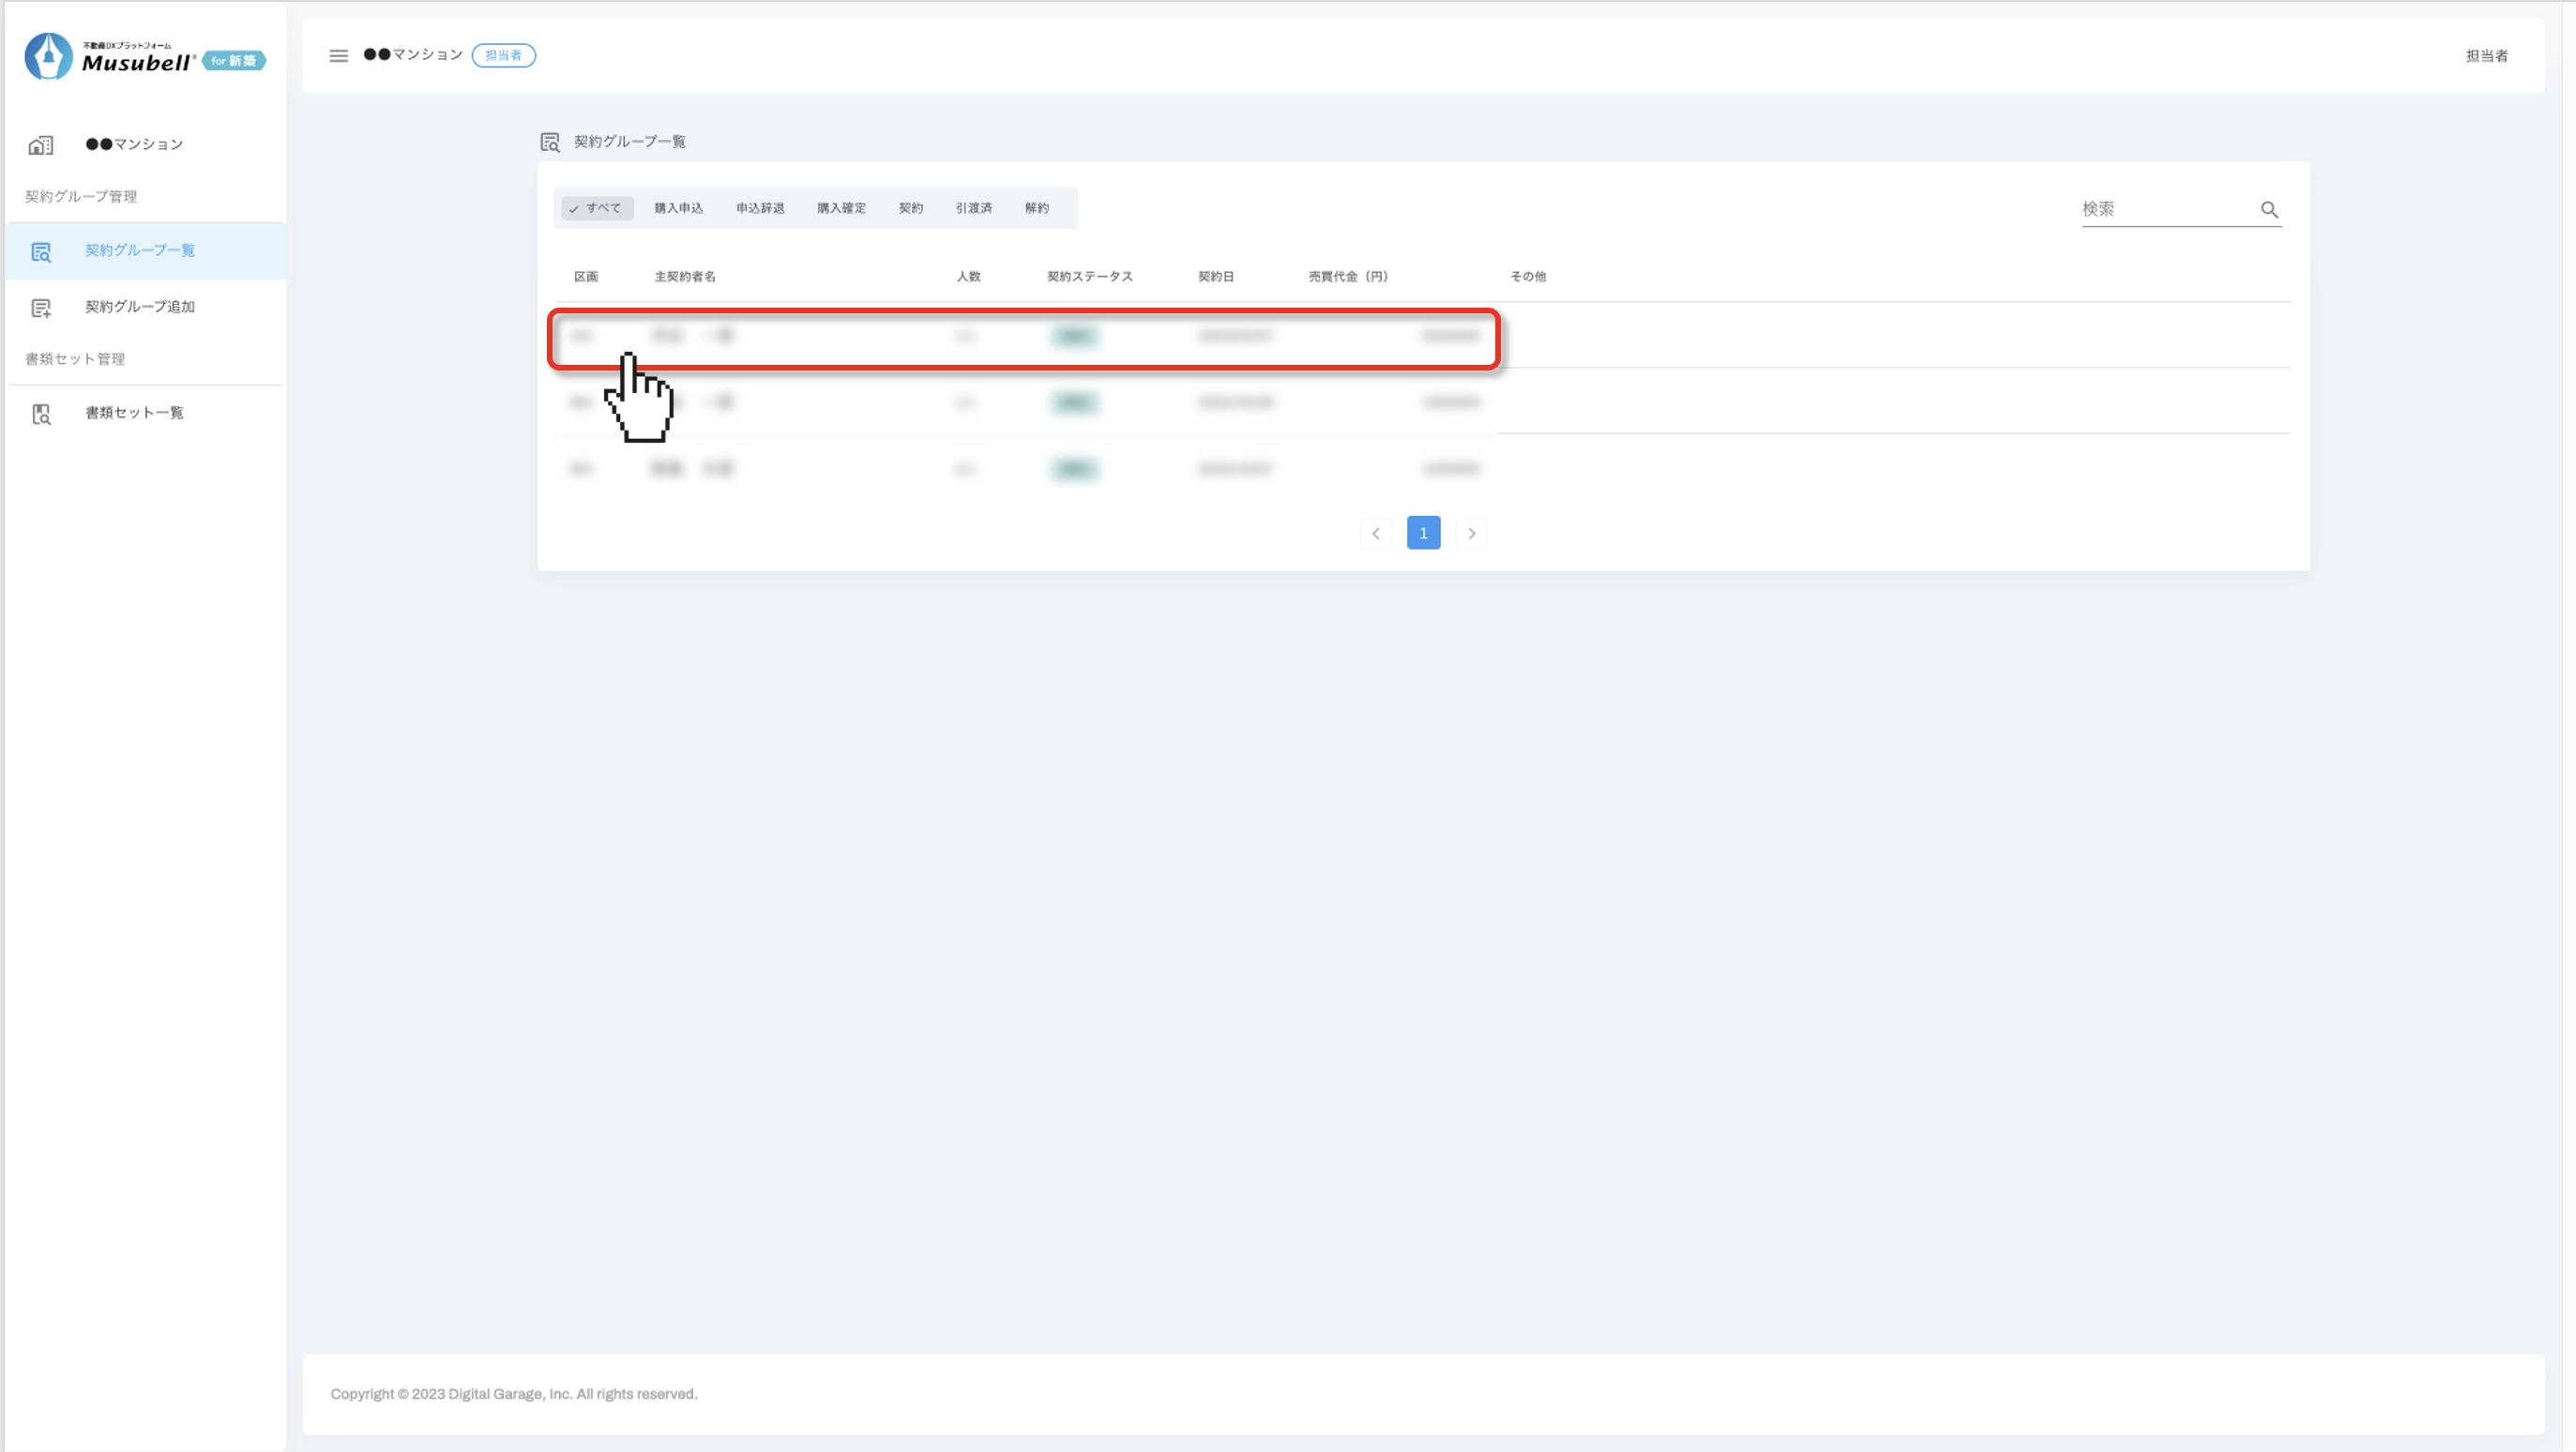This screenshot has height=1452, width=2576.
Task: Click the 契約グループ一覧 sidebar icon
Action: (x=41, y=252)
